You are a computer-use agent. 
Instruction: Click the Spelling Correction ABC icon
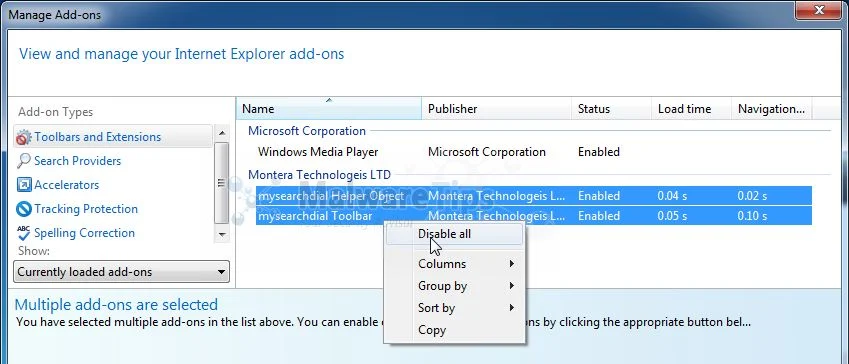tap(24, 233)
